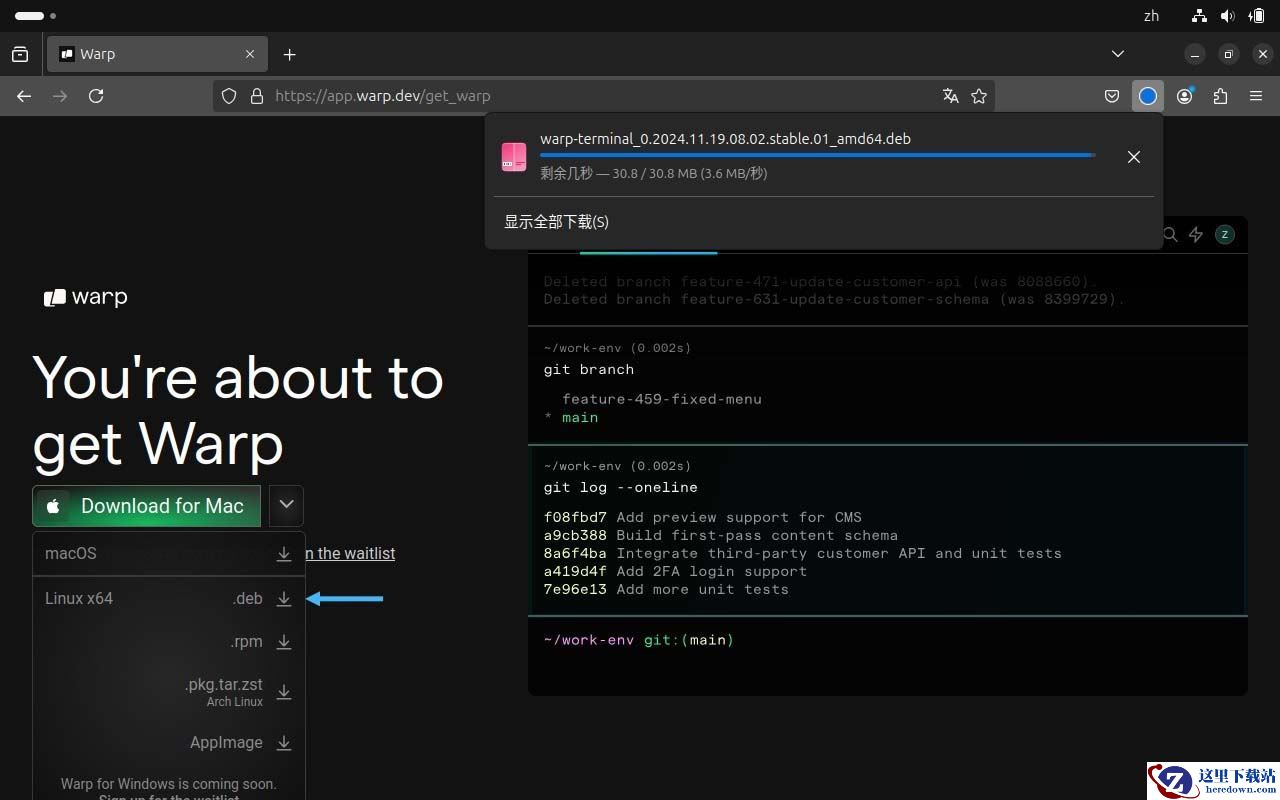
Task: Download the .pkg.tar.zst Arch Linux package
Action: (284, 692)
